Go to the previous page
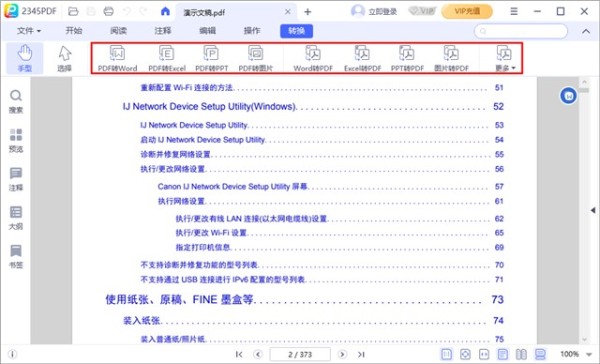600x364 pixels. pos(258,354)
